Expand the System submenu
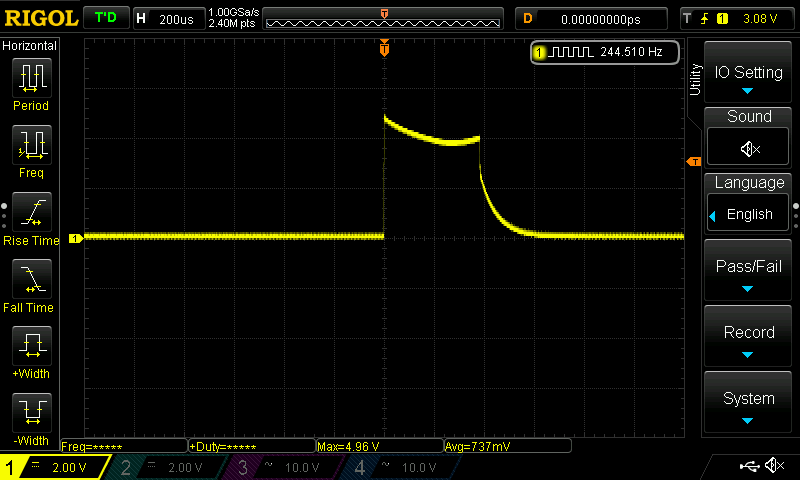 (x=748, y=403)
